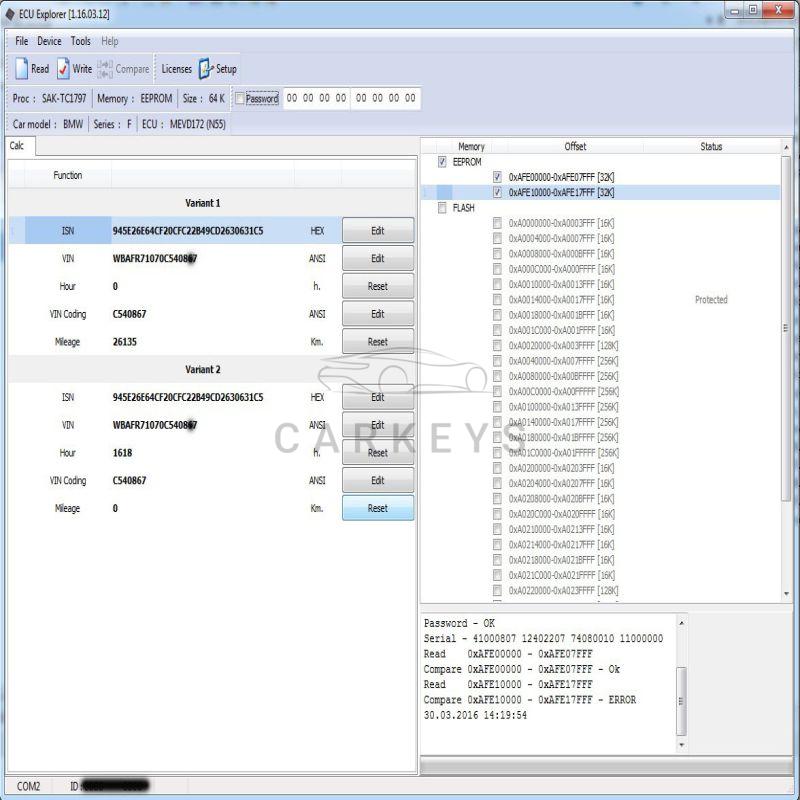Open the Device menu
Screen dimensions: 800x800
[49, 41]
